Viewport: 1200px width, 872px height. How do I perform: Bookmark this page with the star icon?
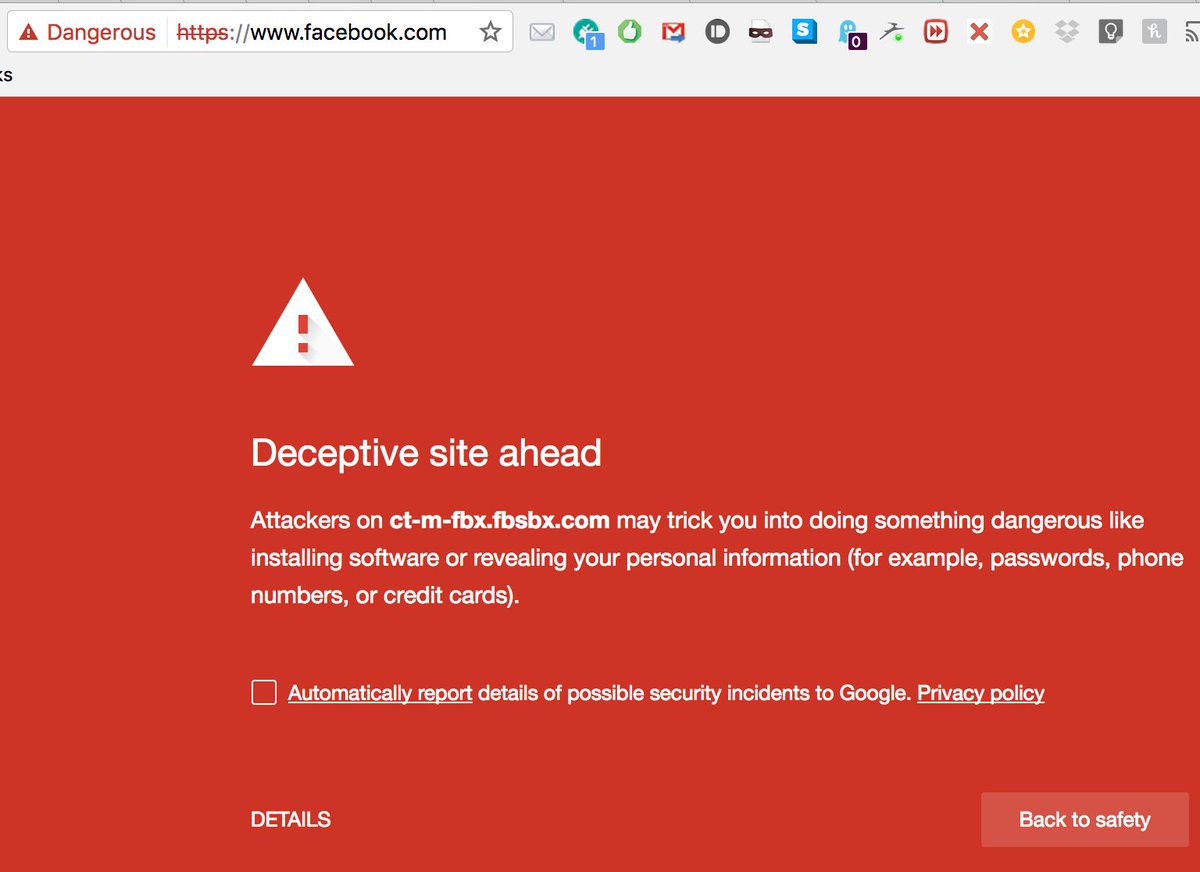pyautogui.click(x=490, y=32)
